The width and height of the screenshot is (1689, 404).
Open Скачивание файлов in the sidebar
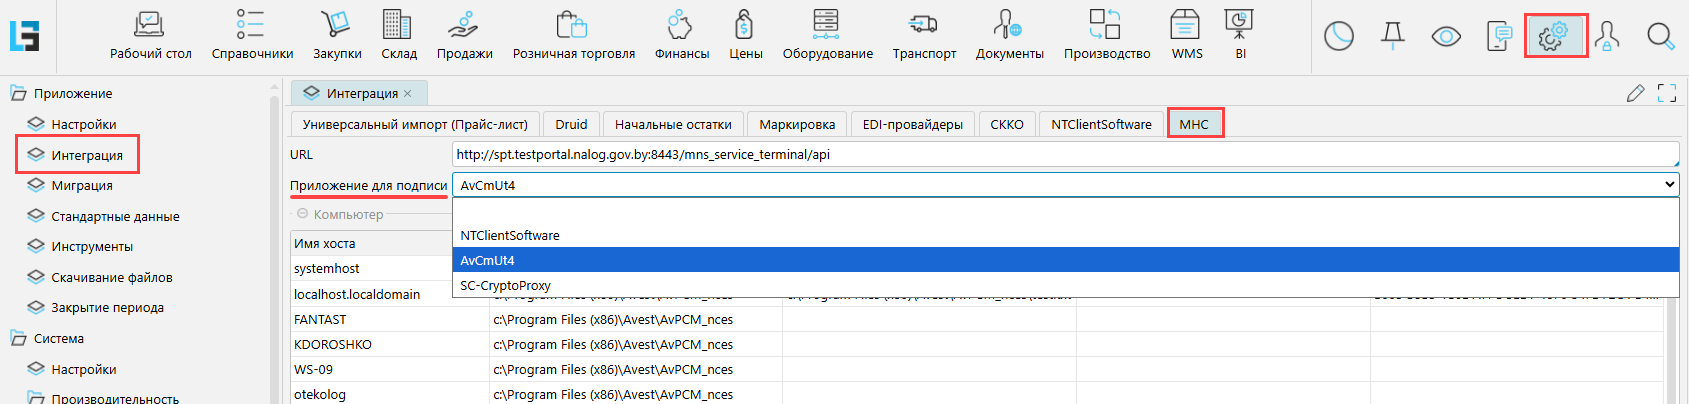point(111,277)
